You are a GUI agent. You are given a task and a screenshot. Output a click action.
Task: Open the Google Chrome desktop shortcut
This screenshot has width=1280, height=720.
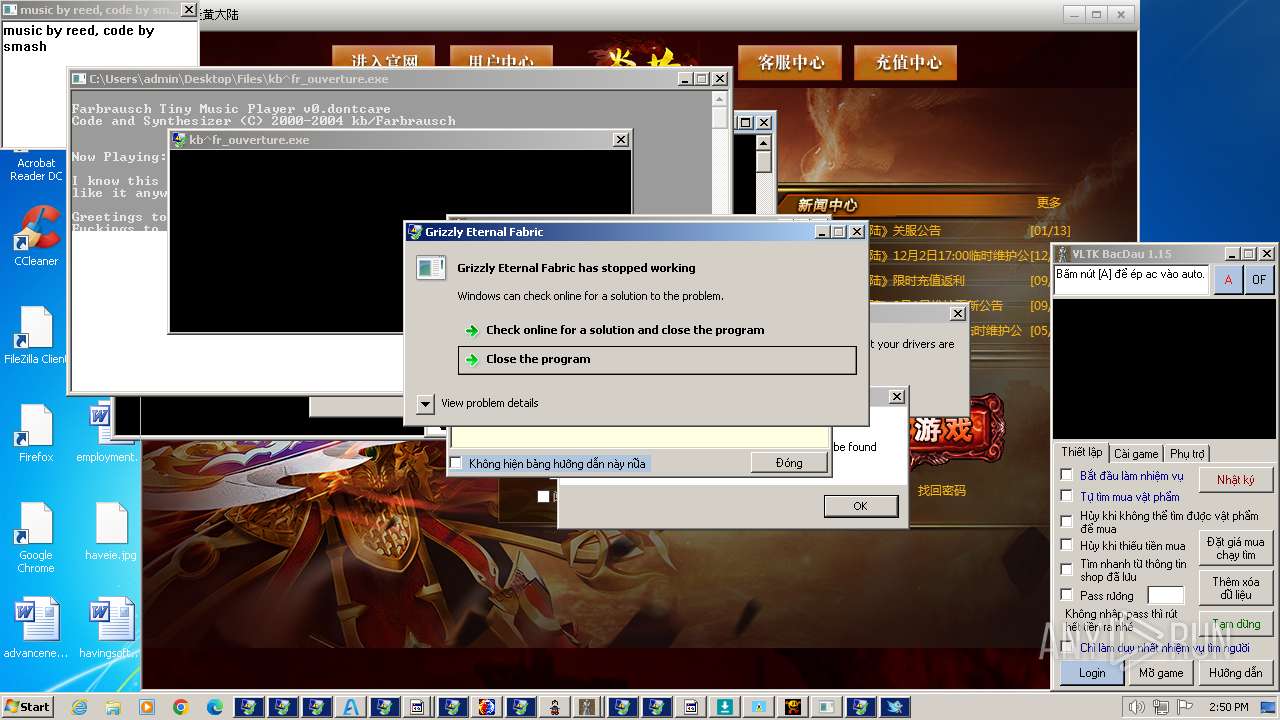click(x=36, y=537)
